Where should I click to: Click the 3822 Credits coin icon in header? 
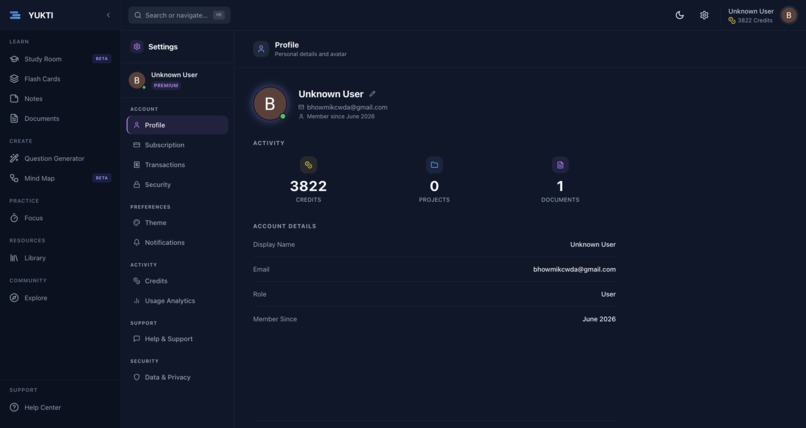(732, 21)
